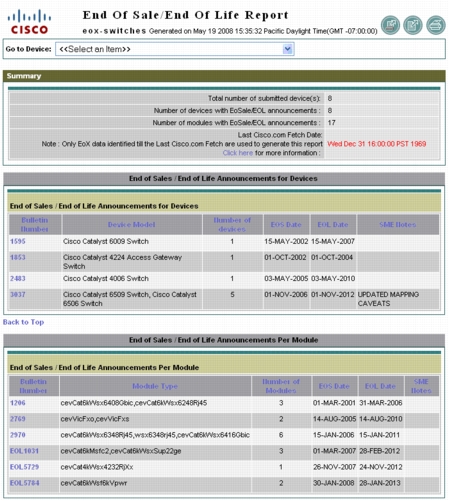
Task: Click the first round export icon in the header
Action: 390,25
